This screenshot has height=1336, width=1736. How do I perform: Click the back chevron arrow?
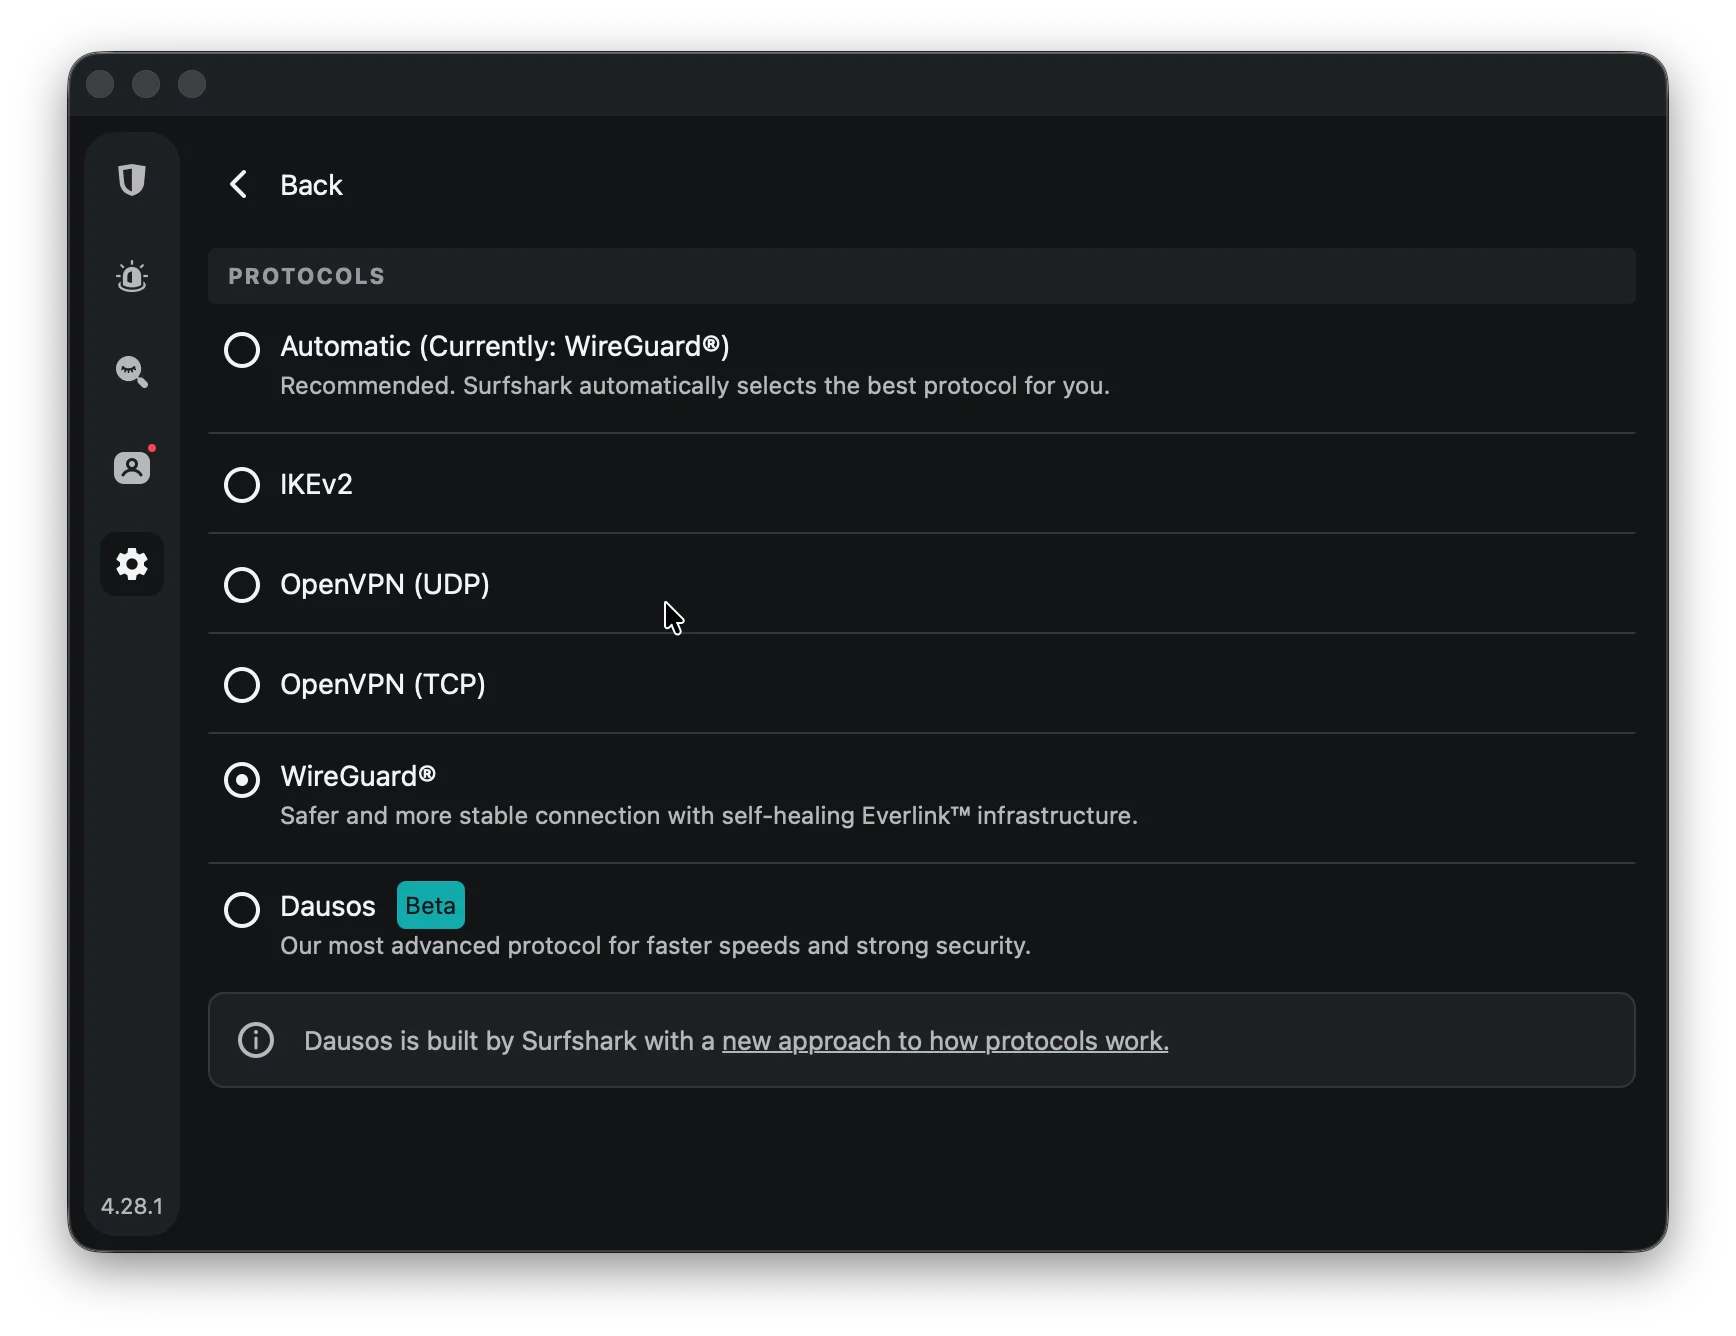[238, 184]
